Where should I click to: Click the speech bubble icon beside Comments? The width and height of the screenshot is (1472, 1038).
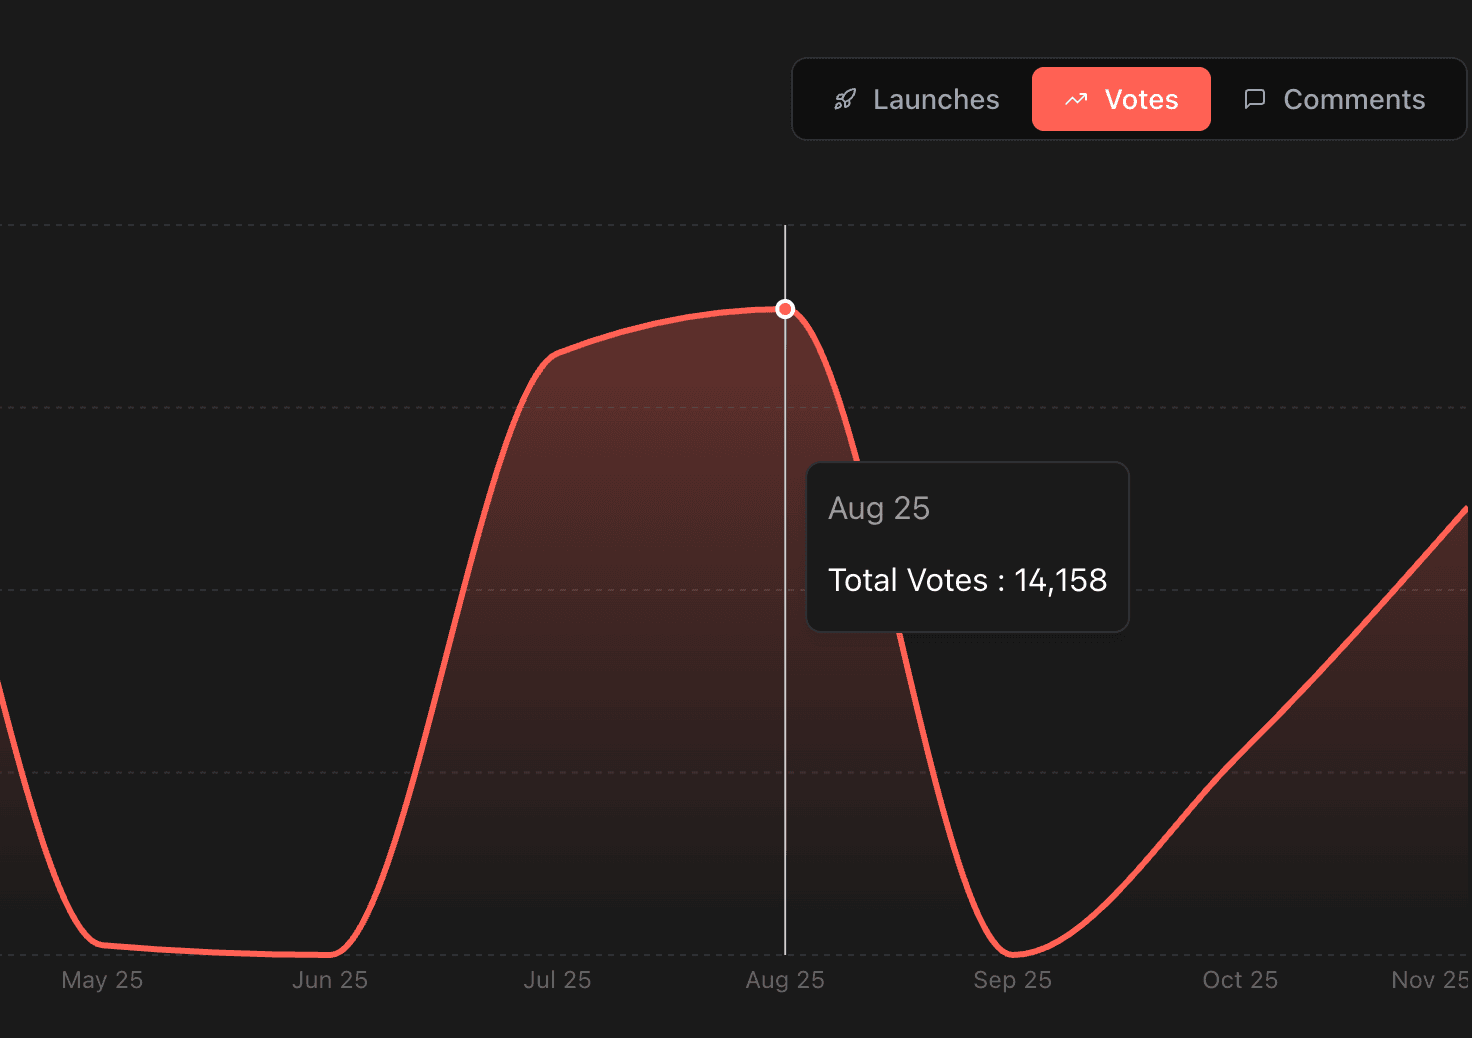(x=1256, y=99)
